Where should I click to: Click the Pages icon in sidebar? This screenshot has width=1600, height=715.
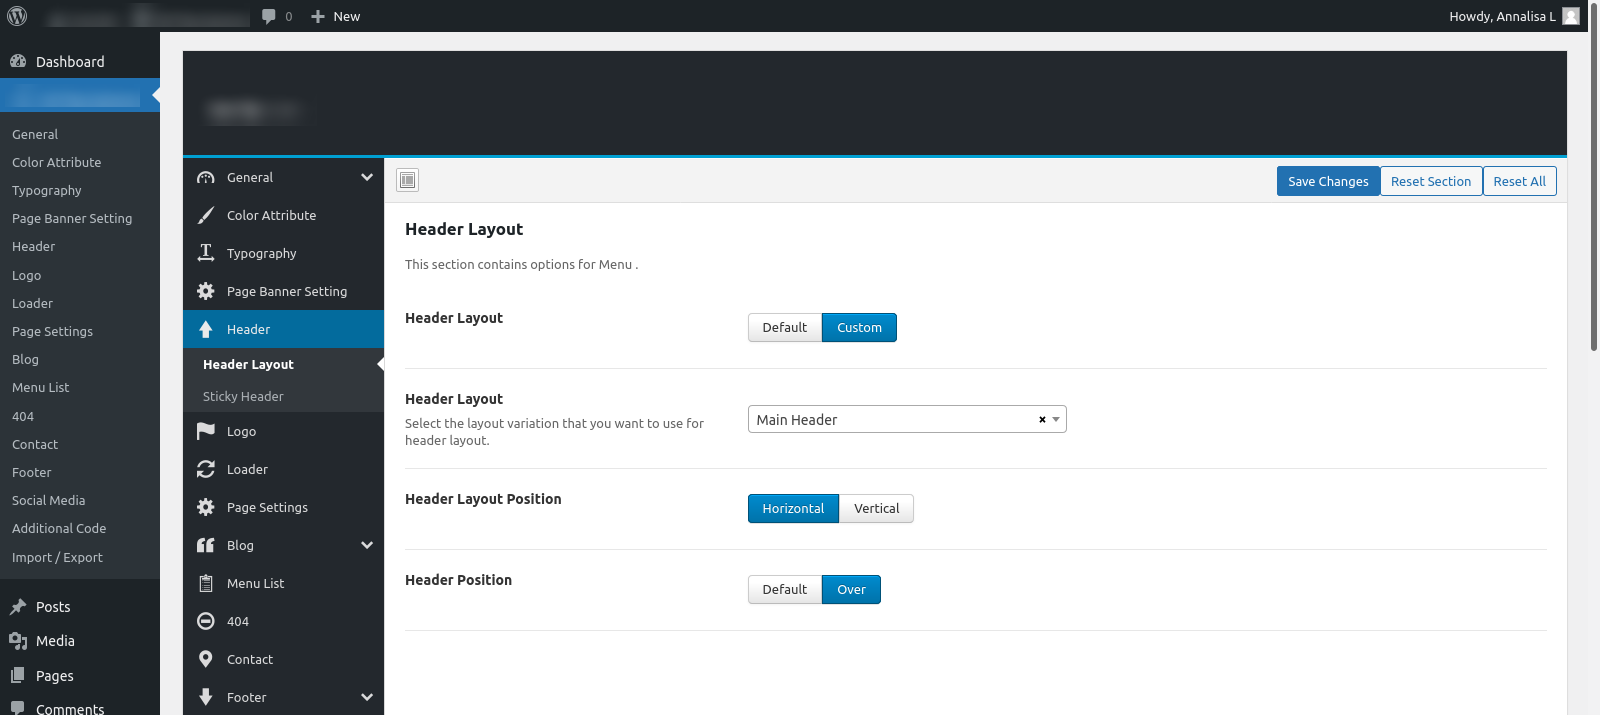tap(18, 676)
